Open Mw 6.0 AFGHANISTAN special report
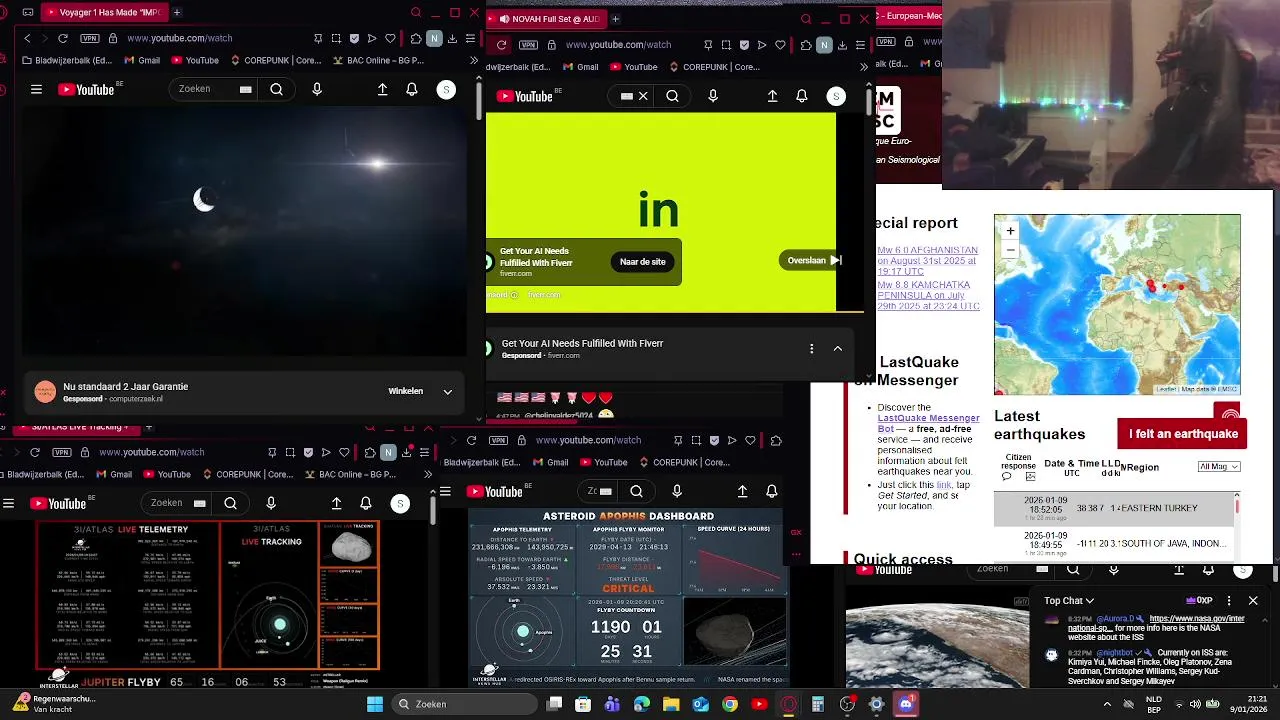The width and height of the screenshot is (1280, 720). click(928, 261)
